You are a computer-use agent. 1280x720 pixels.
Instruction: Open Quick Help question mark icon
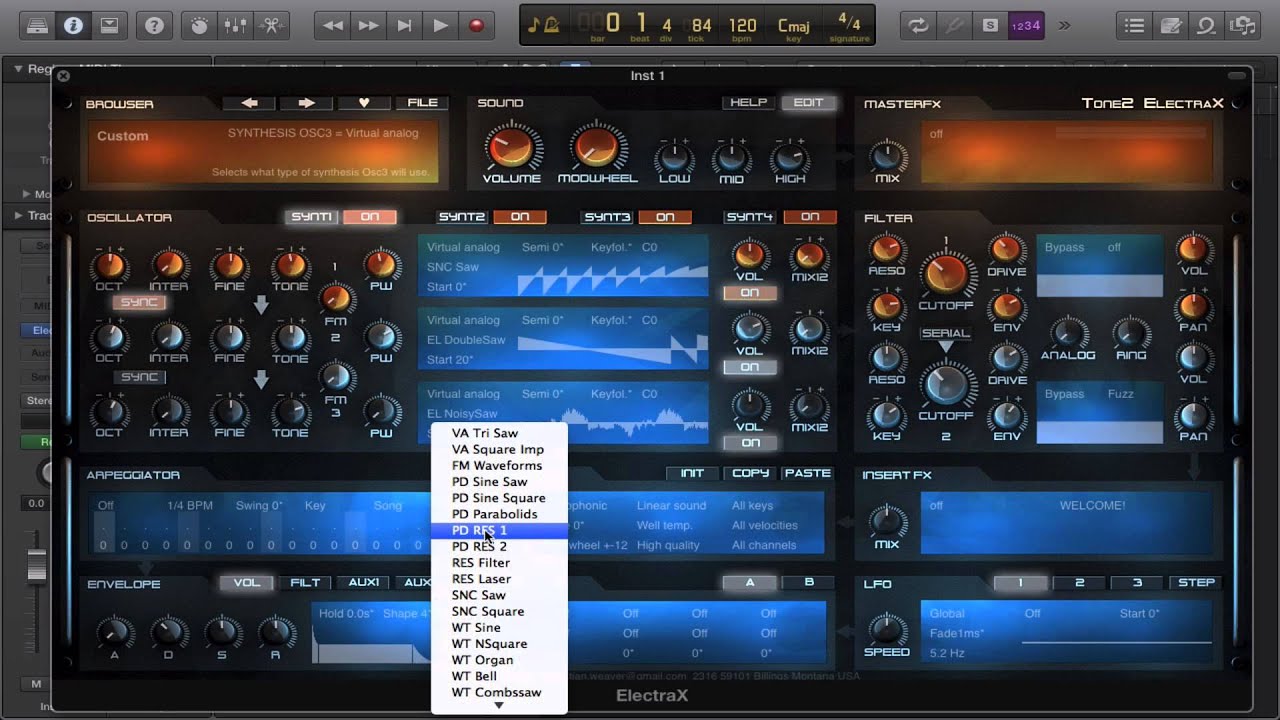pos(154,26)
